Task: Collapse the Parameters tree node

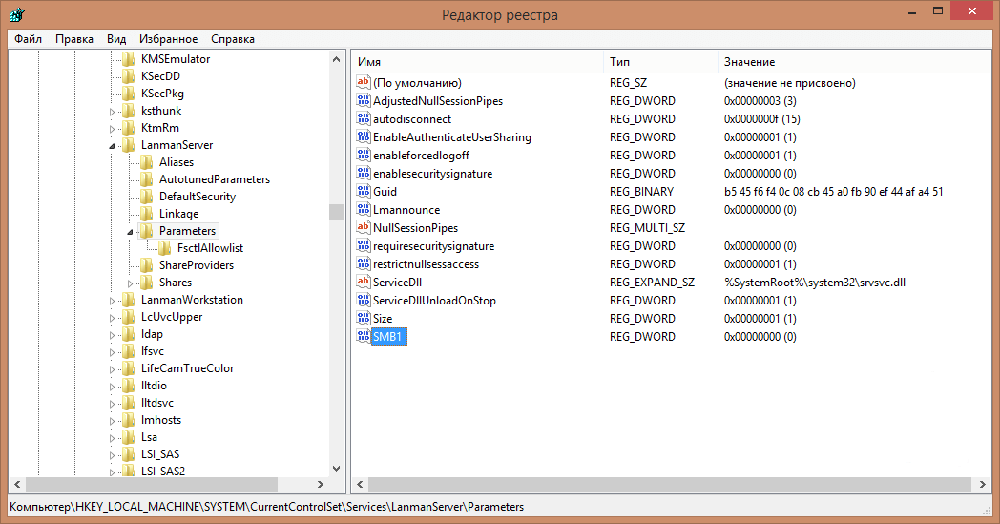Action: point(130,232)
